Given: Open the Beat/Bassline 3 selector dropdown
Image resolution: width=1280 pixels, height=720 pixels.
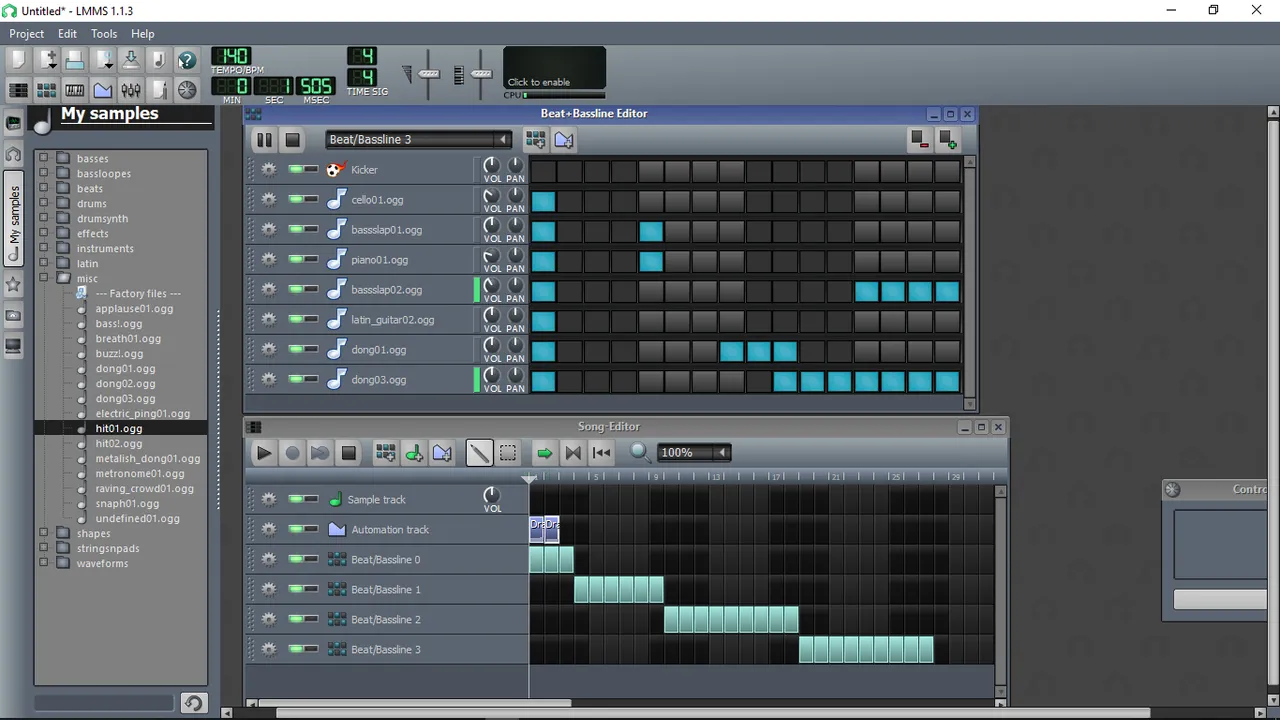Looking at the screenshot, I should 419,140.
